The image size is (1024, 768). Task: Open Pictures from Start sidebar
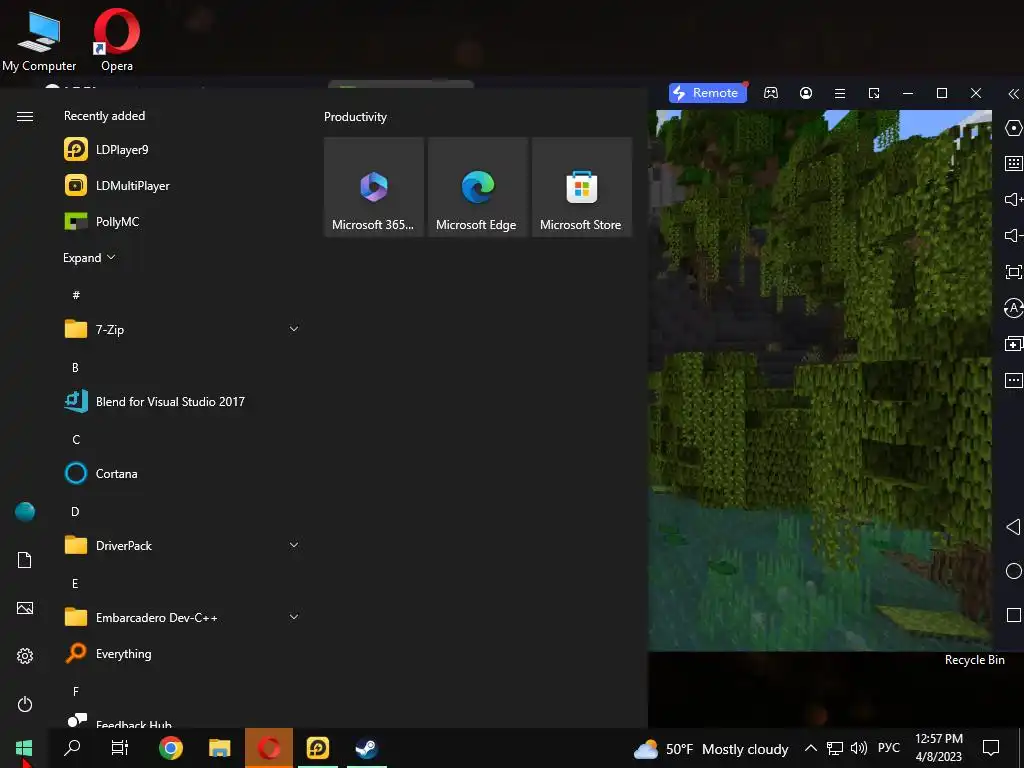pyautogui.click(x=25, y=608)
